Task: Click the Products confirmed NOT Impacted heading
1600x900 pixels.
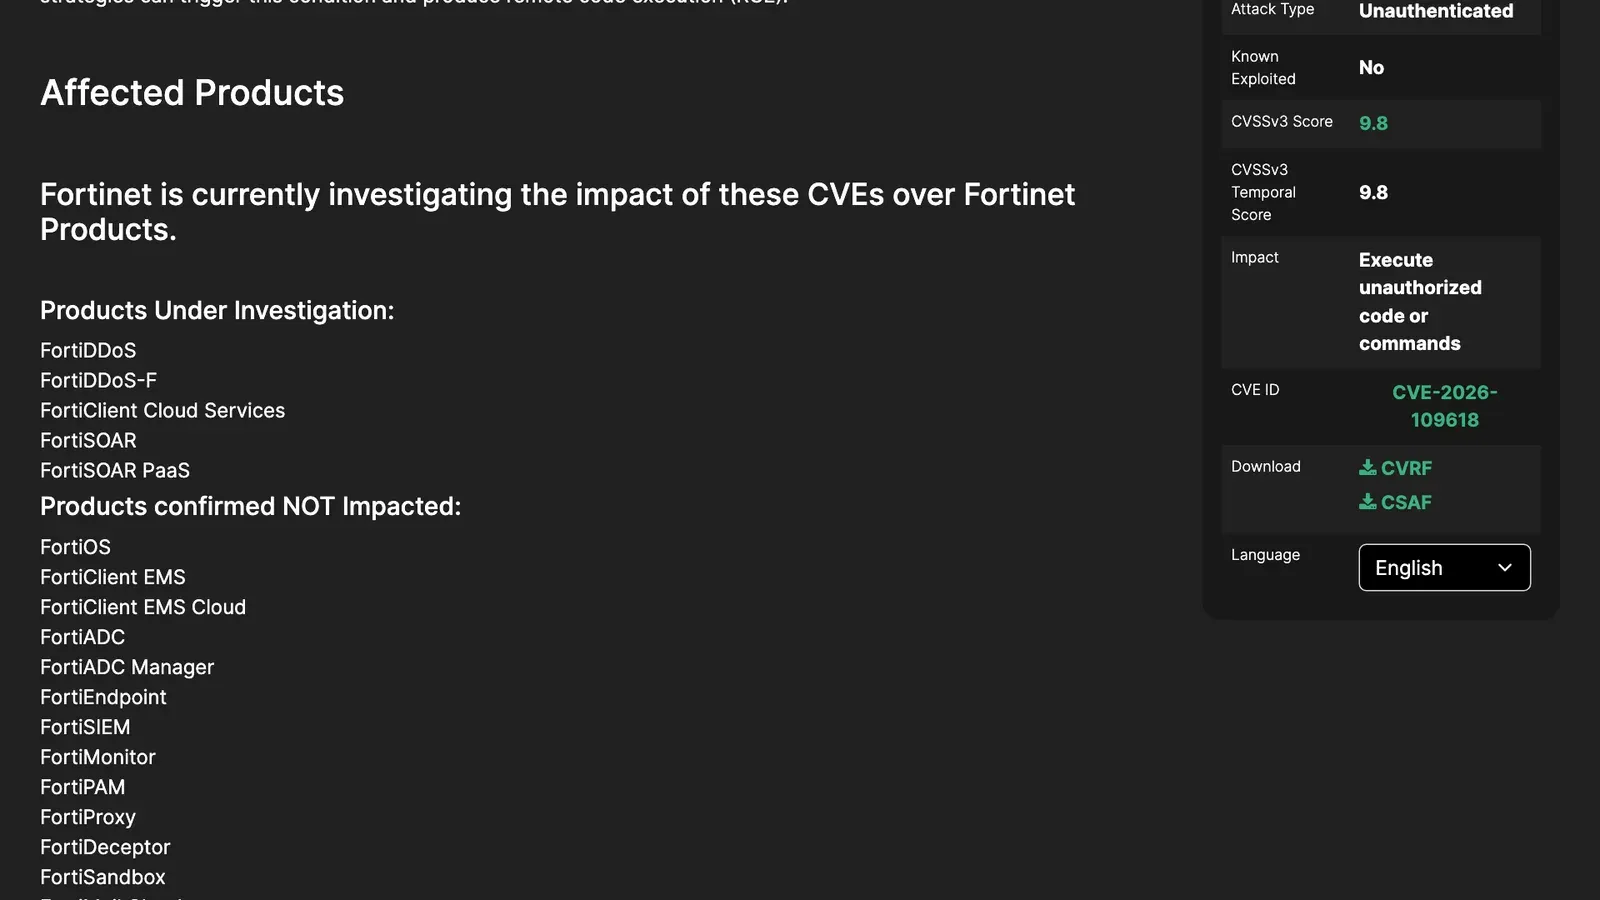Action: pos(251,507)
